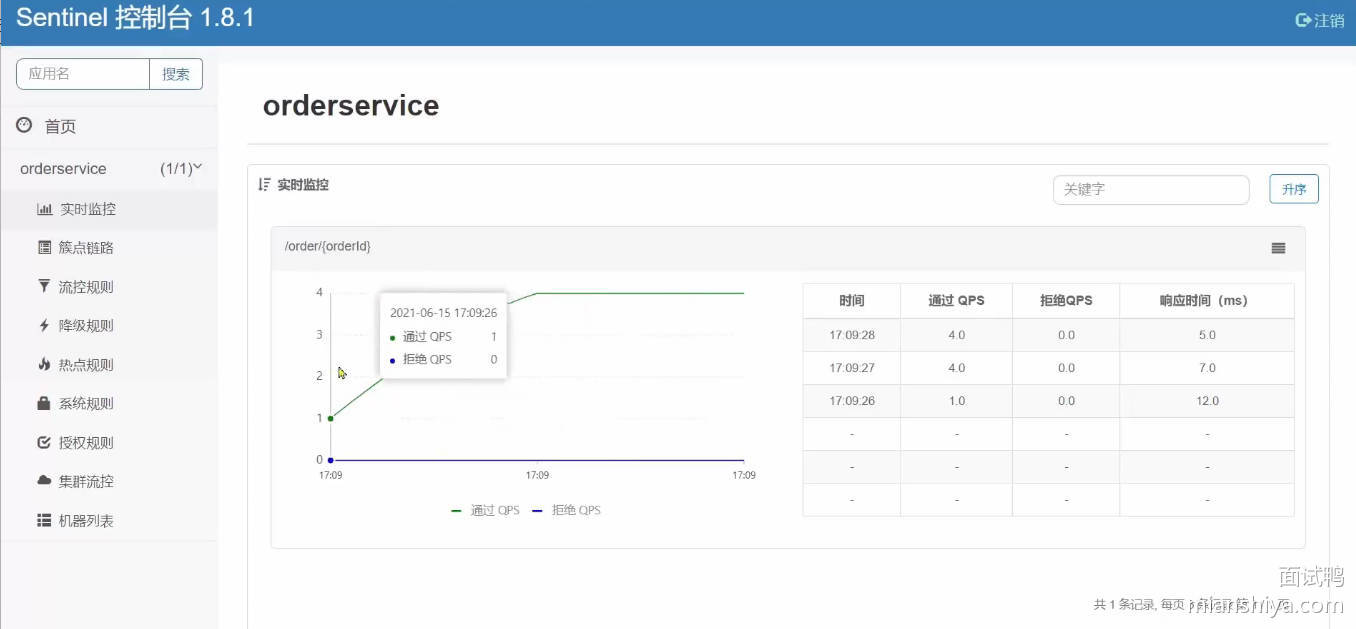Toggle 通过 QPS series in chart legend
Image resolution: width=1356 pixels, height=629 pixels.
tap(486, 510)
